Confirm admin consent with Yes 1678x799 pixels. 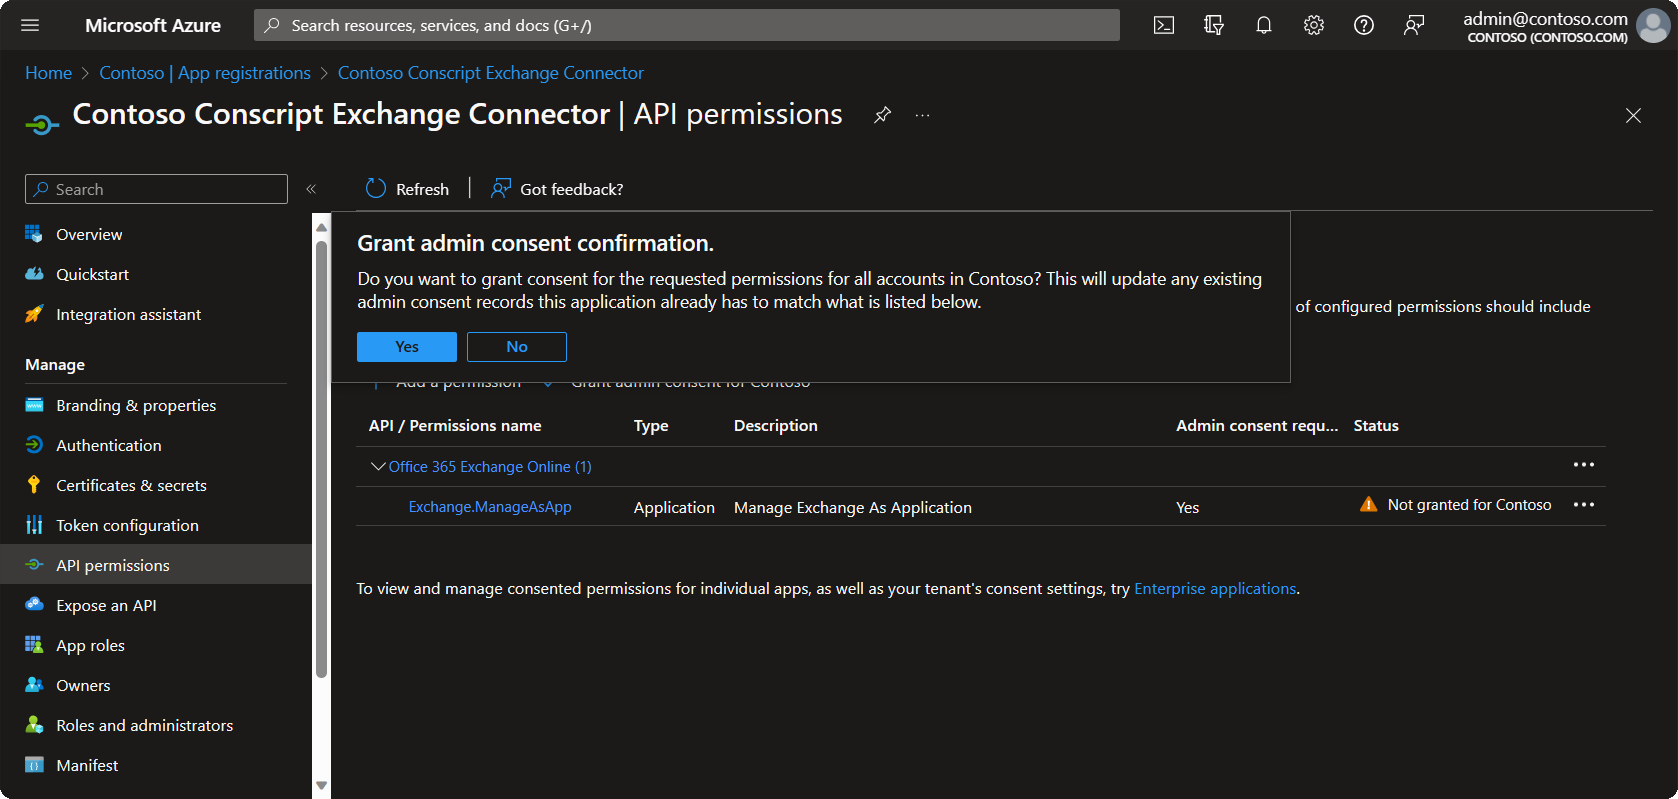tap(407, 347)
